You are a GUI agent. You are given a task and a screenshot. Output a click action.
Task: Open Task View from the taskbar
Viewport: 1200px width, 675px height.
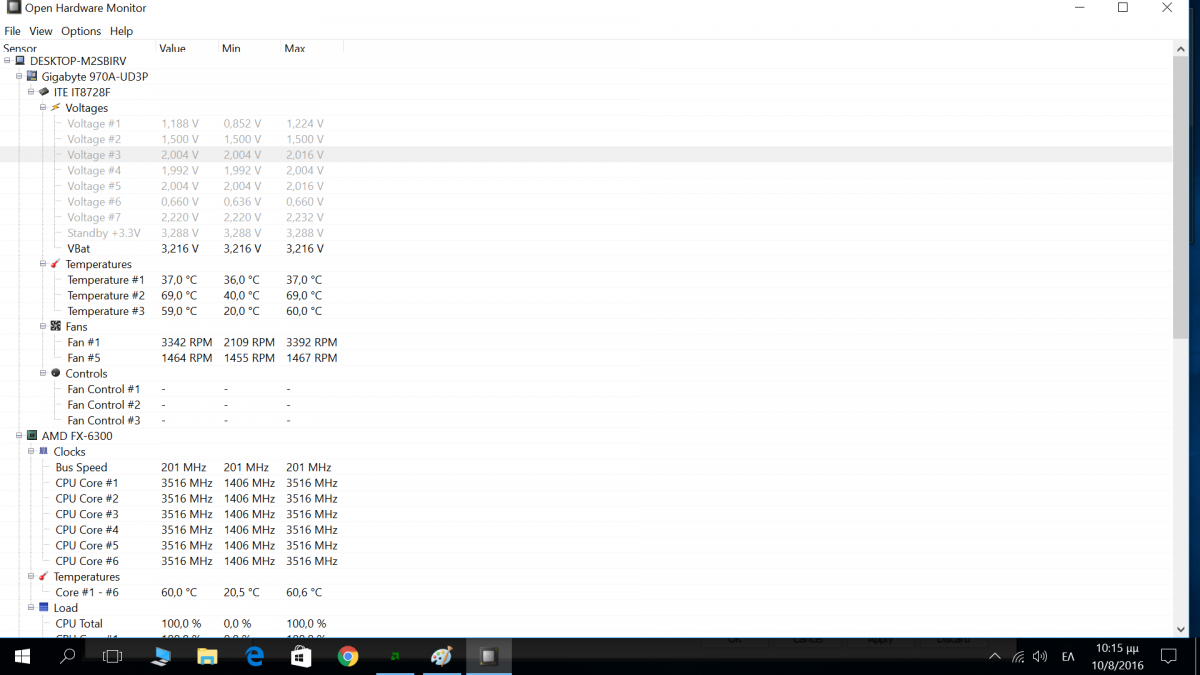pos(113,657)
